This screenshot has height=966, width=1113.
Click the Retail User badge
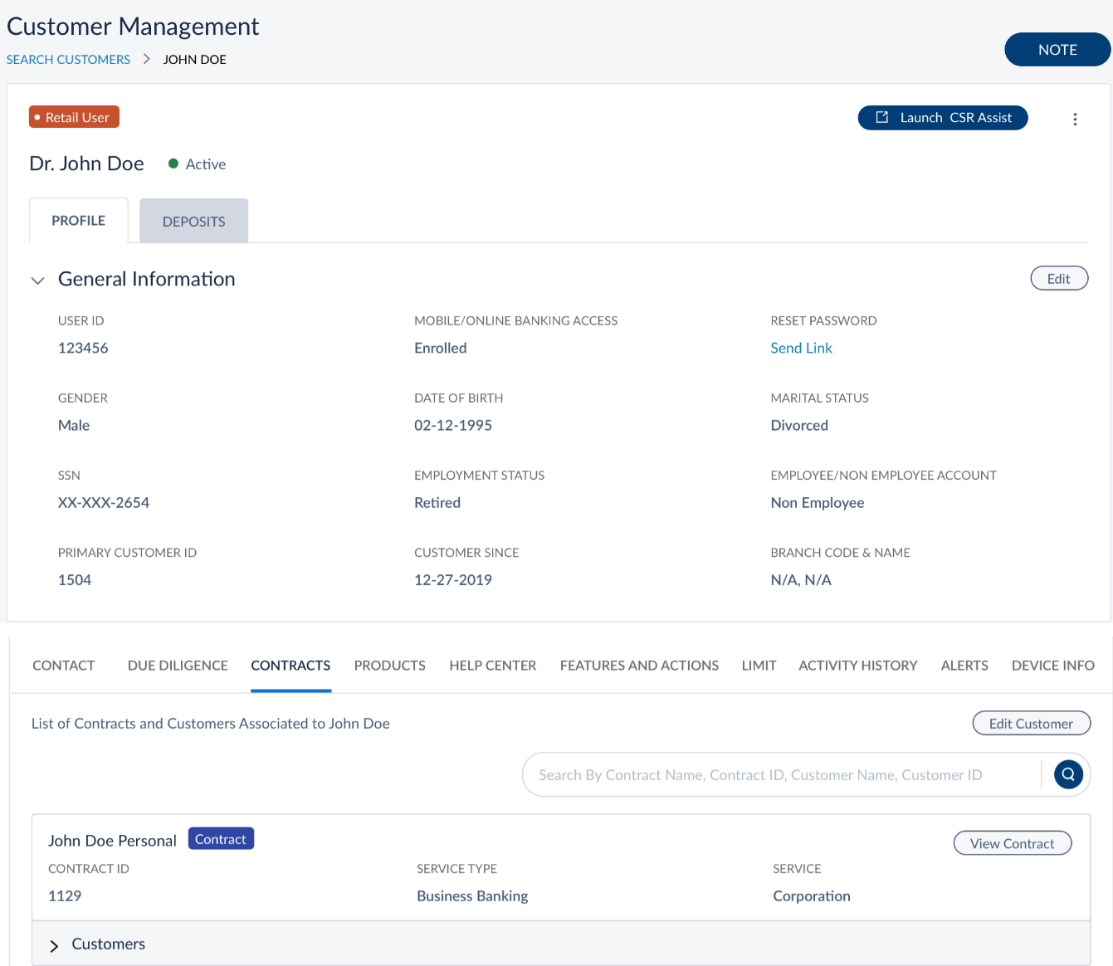pos(74,118)
